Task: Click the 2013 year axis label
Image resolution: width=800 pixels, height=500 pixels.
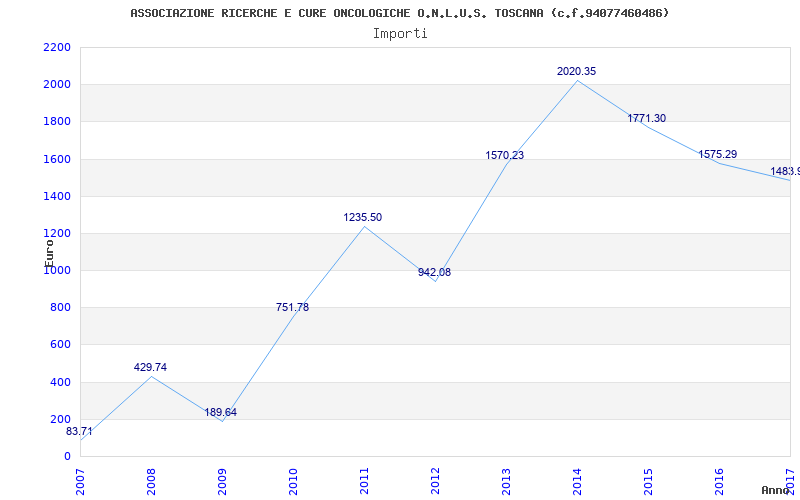Action: coord(506,482)
